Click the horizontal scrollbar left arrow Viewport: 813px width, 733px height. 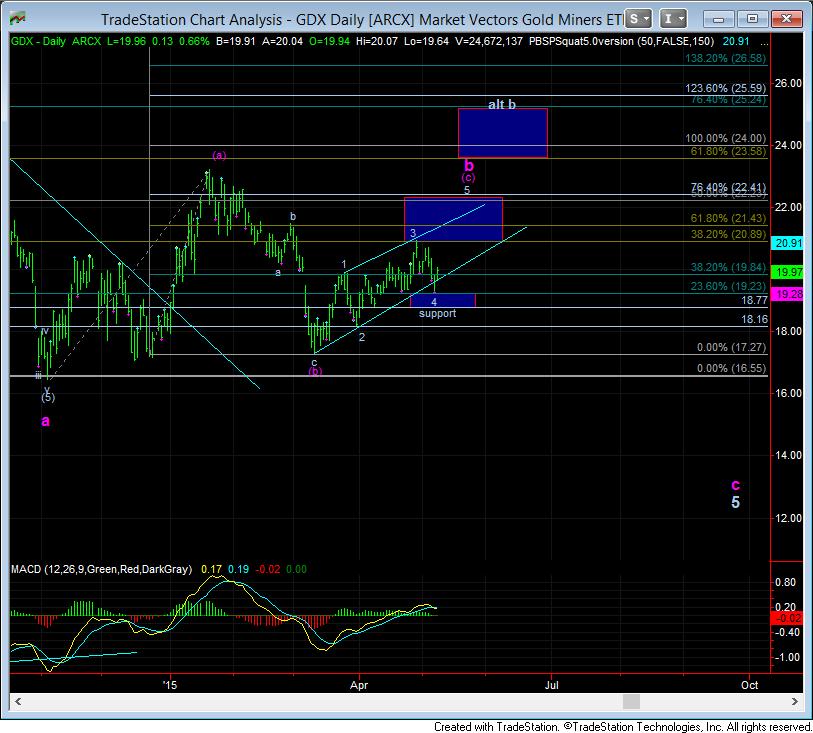coord(17,701)
